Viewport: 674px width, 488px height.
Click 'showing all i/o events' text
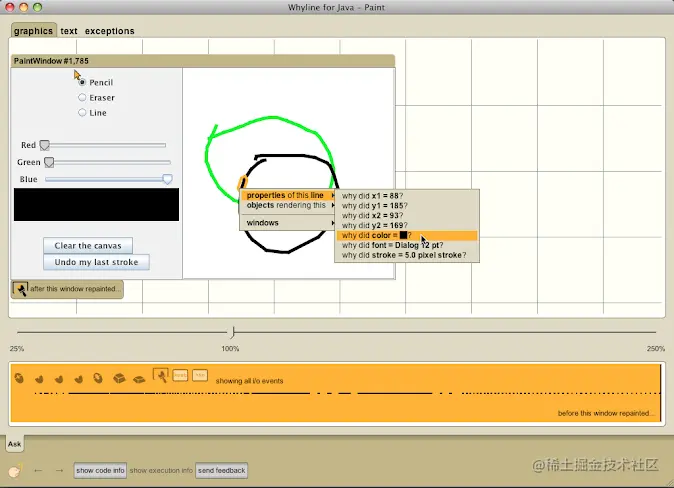tap(249, 381)
